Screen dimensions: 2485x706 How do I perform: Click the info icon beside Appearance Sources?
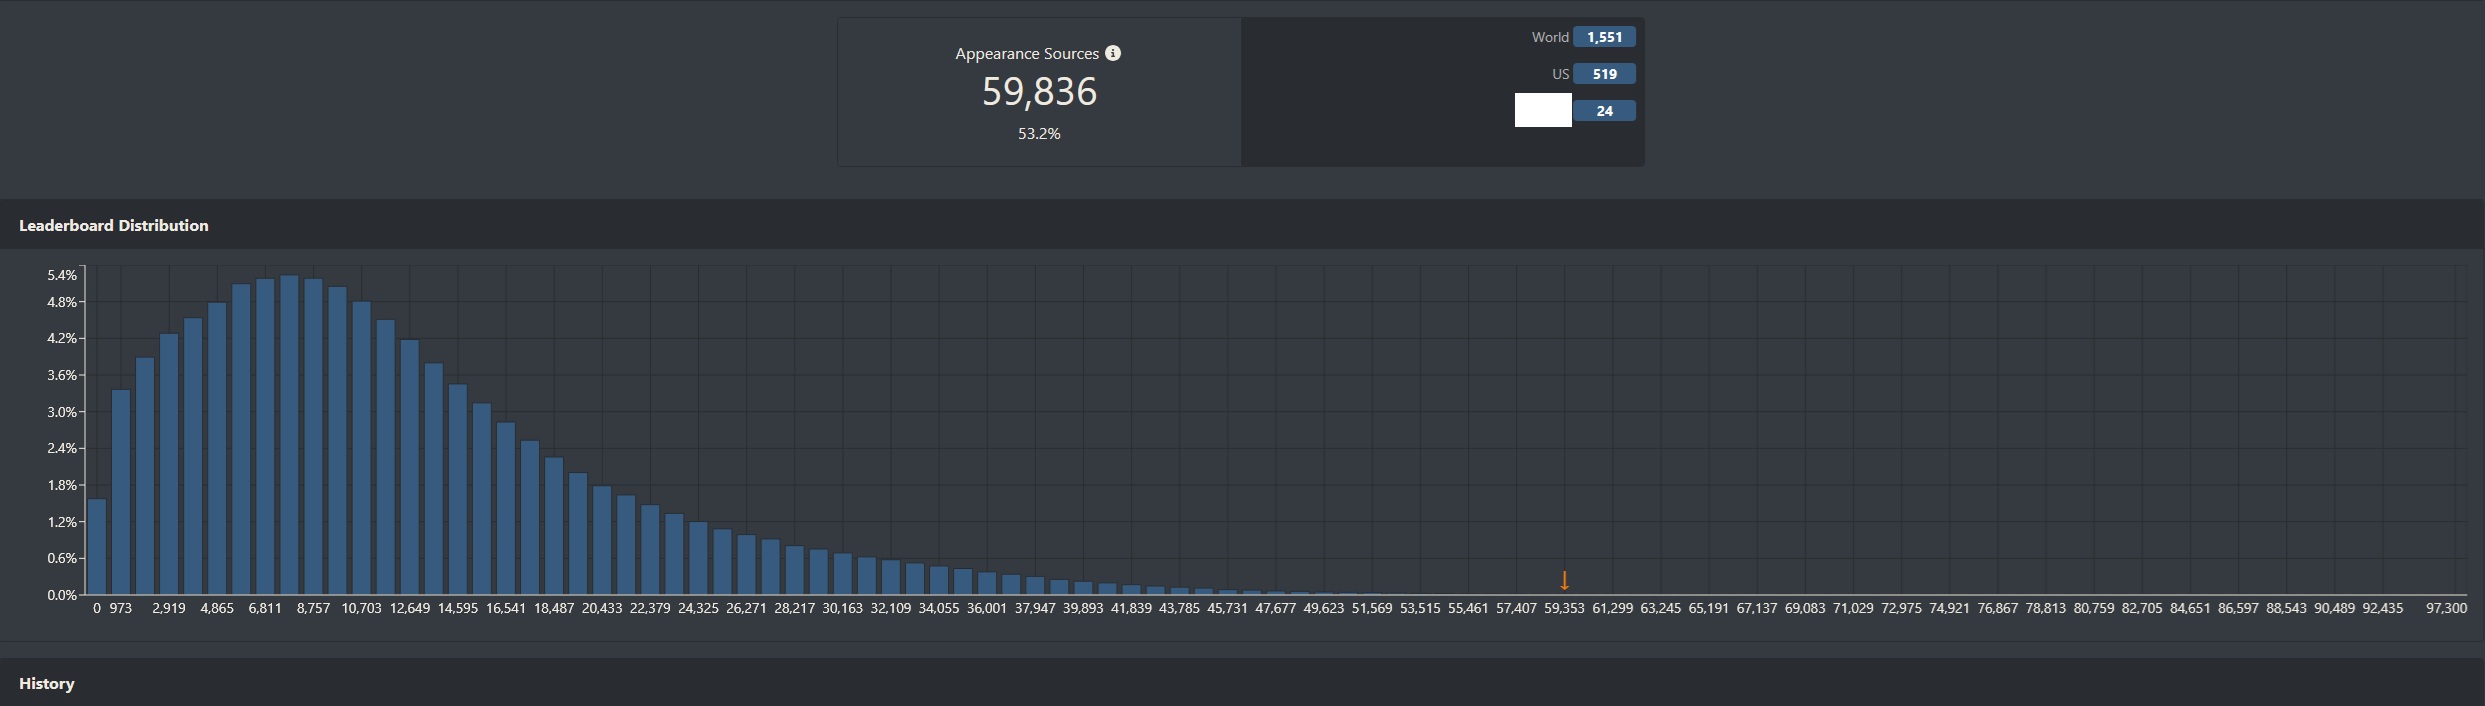[x=1113, y=53]
